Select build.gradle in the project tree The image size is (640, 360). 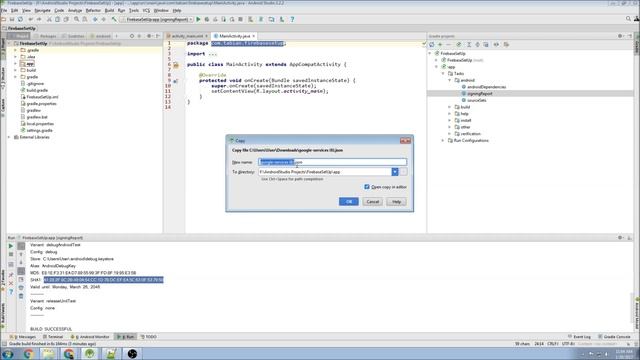37,90
